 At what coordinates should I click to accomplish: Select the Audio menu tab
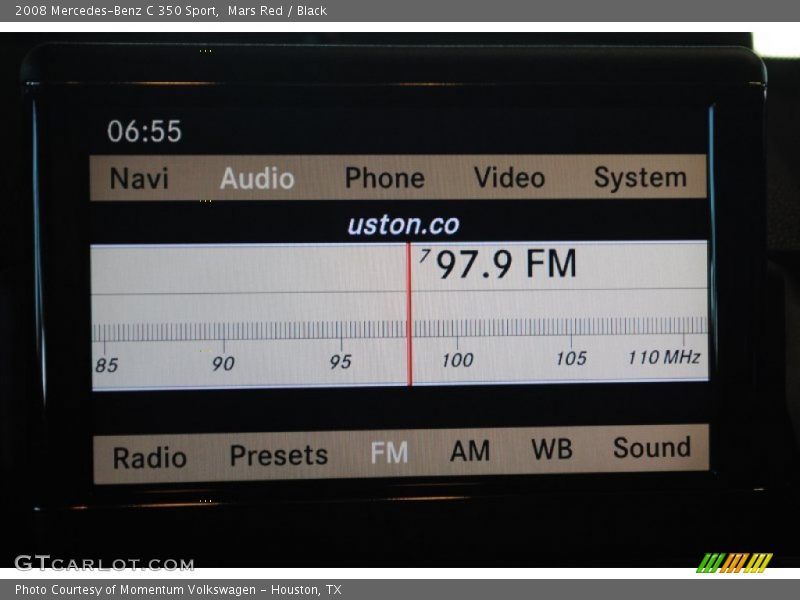[x=257, y=179]
